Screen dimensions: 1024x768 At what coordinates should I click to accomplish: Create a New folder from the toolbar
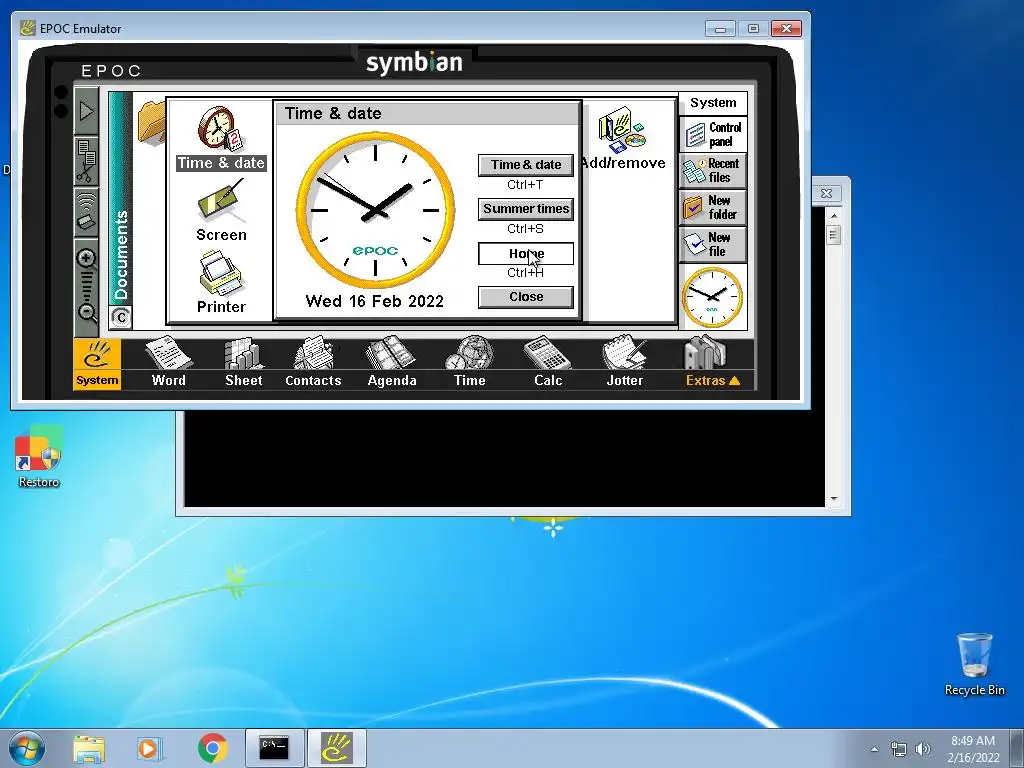713,207
